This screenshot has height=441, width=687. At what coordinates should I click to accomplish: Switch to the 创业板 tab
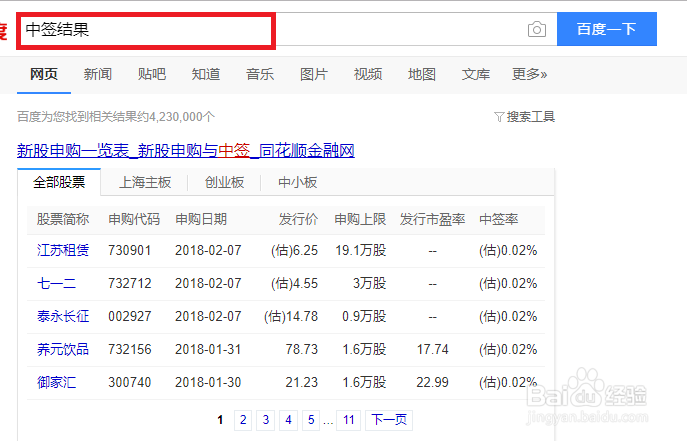click(x=224, y=182)
